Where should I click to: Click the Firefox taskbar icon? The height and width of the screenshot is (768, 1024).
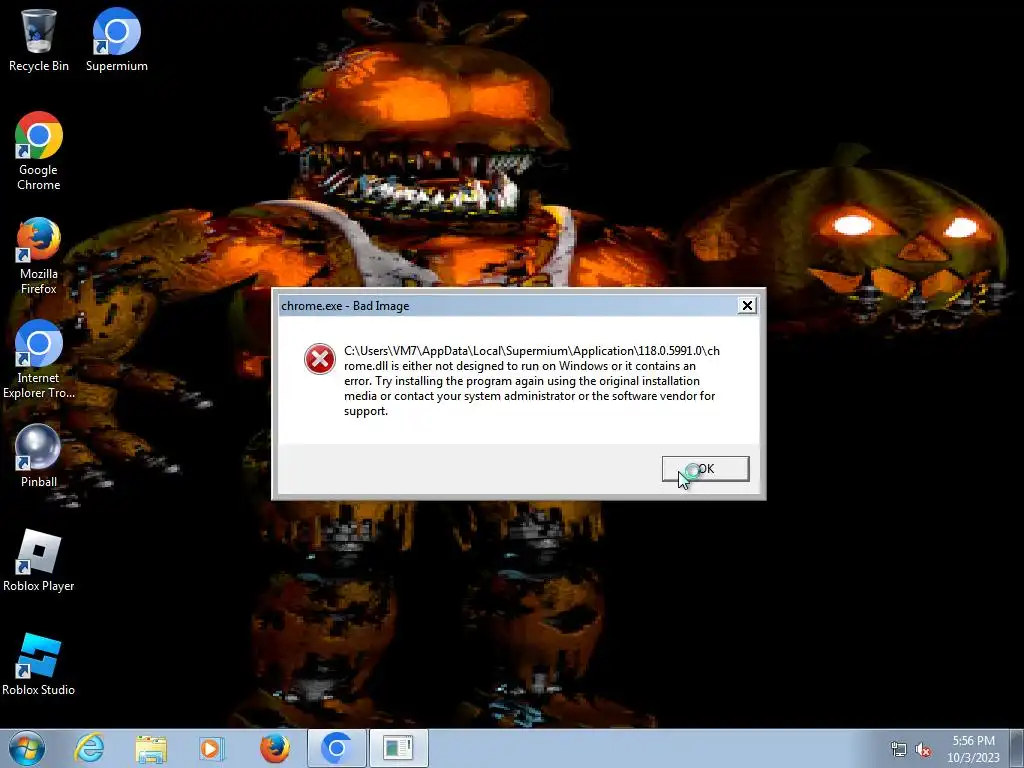click(x=275, y=748)
